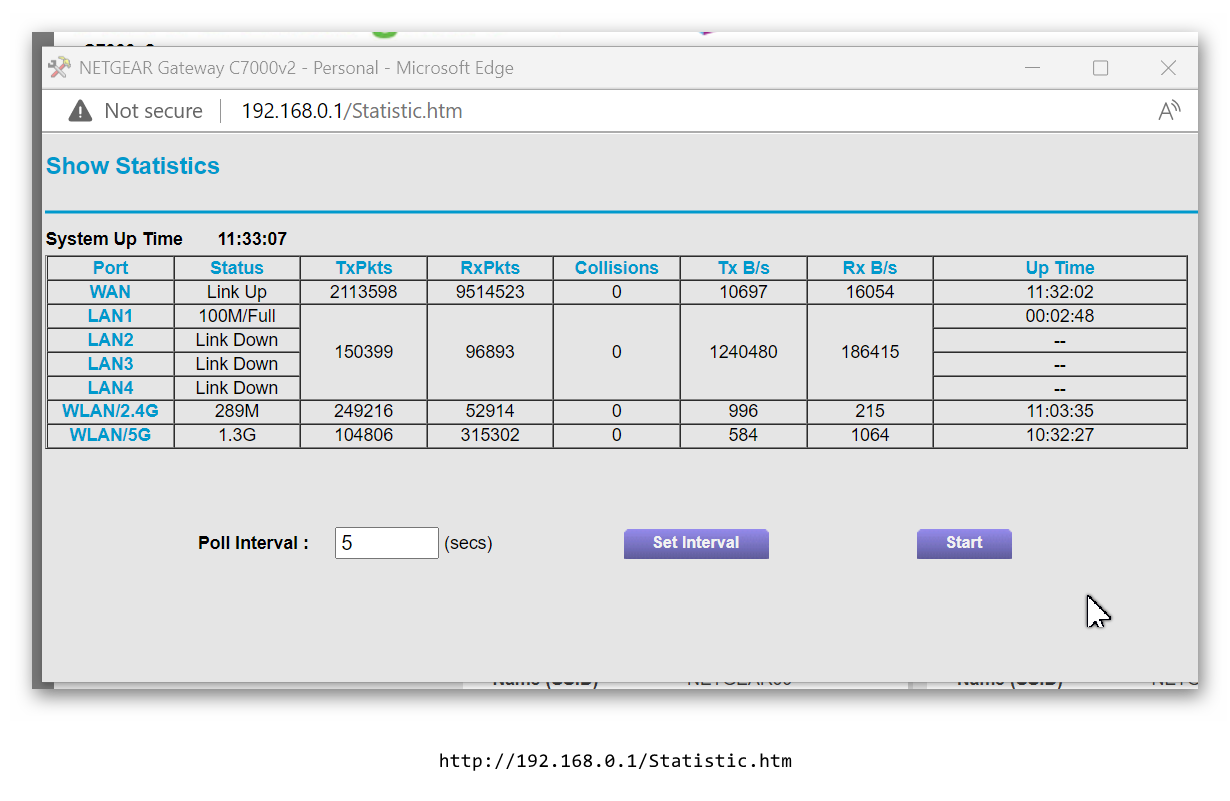Open the WAN port statistics link
This screenshot has height=801, width=1230.
tap(110, 291)
